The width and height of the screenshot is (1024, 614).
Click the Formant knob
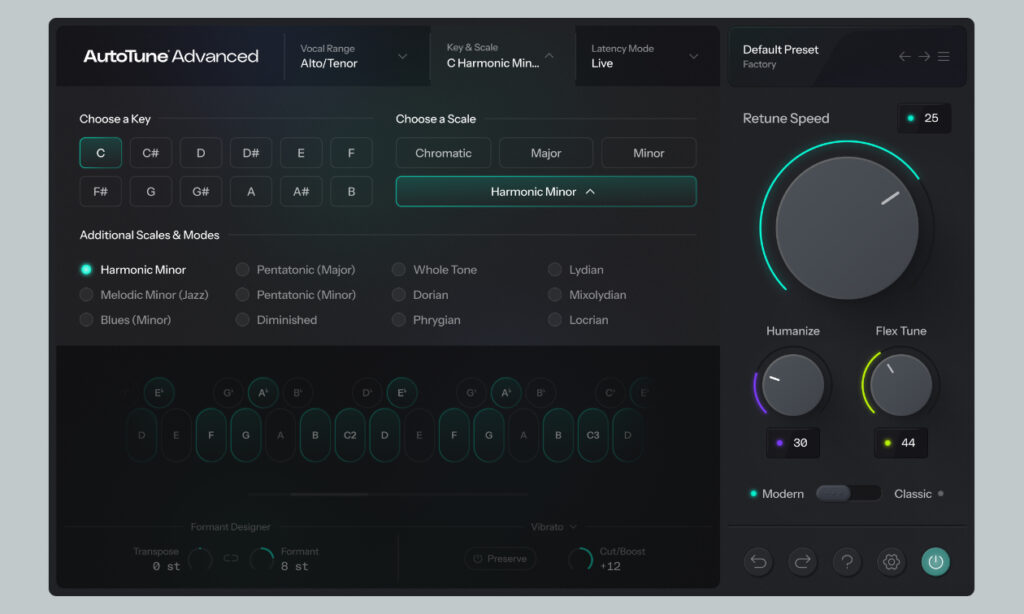click(262, 559)
